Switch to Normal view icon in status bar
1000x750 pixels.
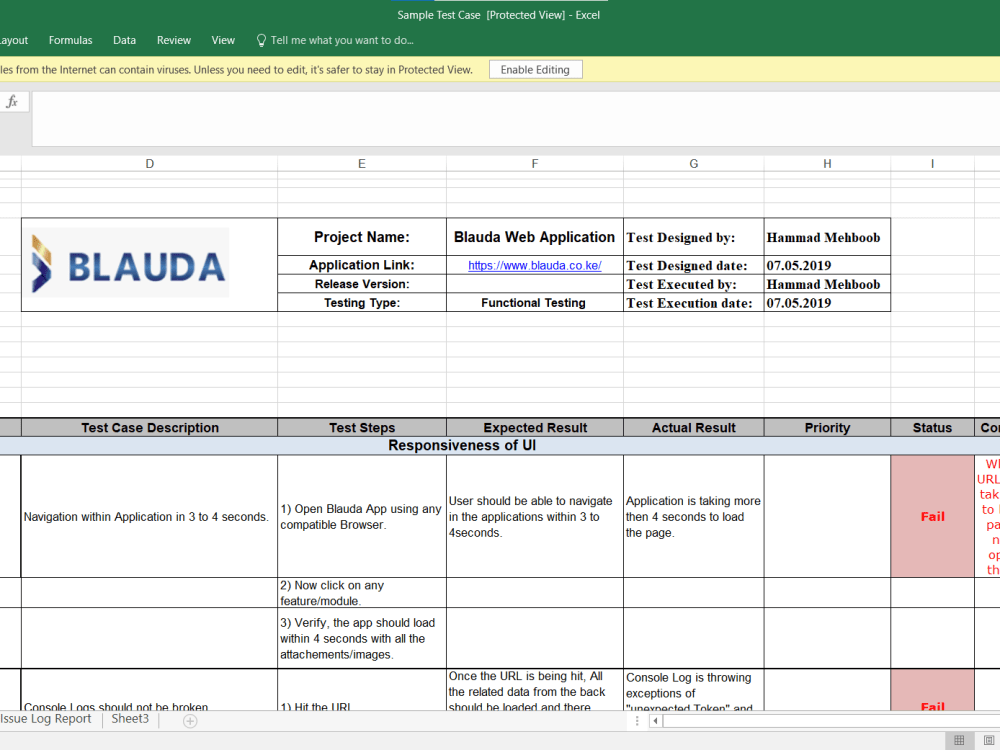click(x=959, y=740)
